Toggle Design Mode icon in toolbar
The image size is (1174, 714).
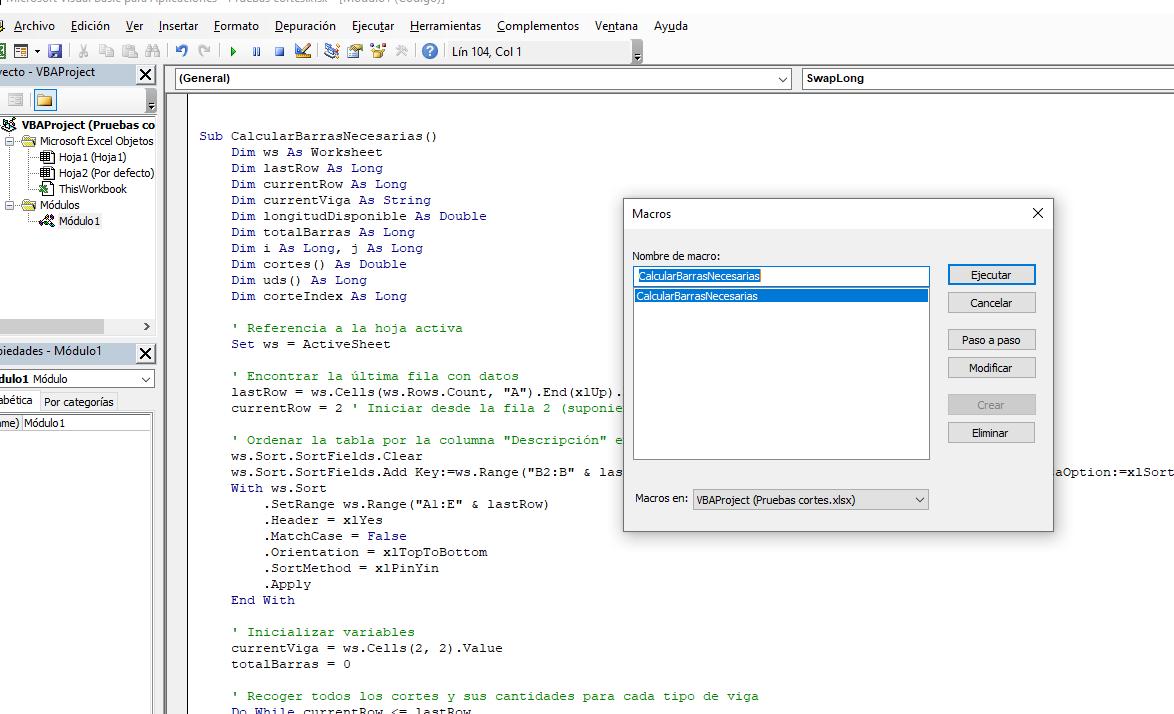pyautogui.click(x=303, y=51)
